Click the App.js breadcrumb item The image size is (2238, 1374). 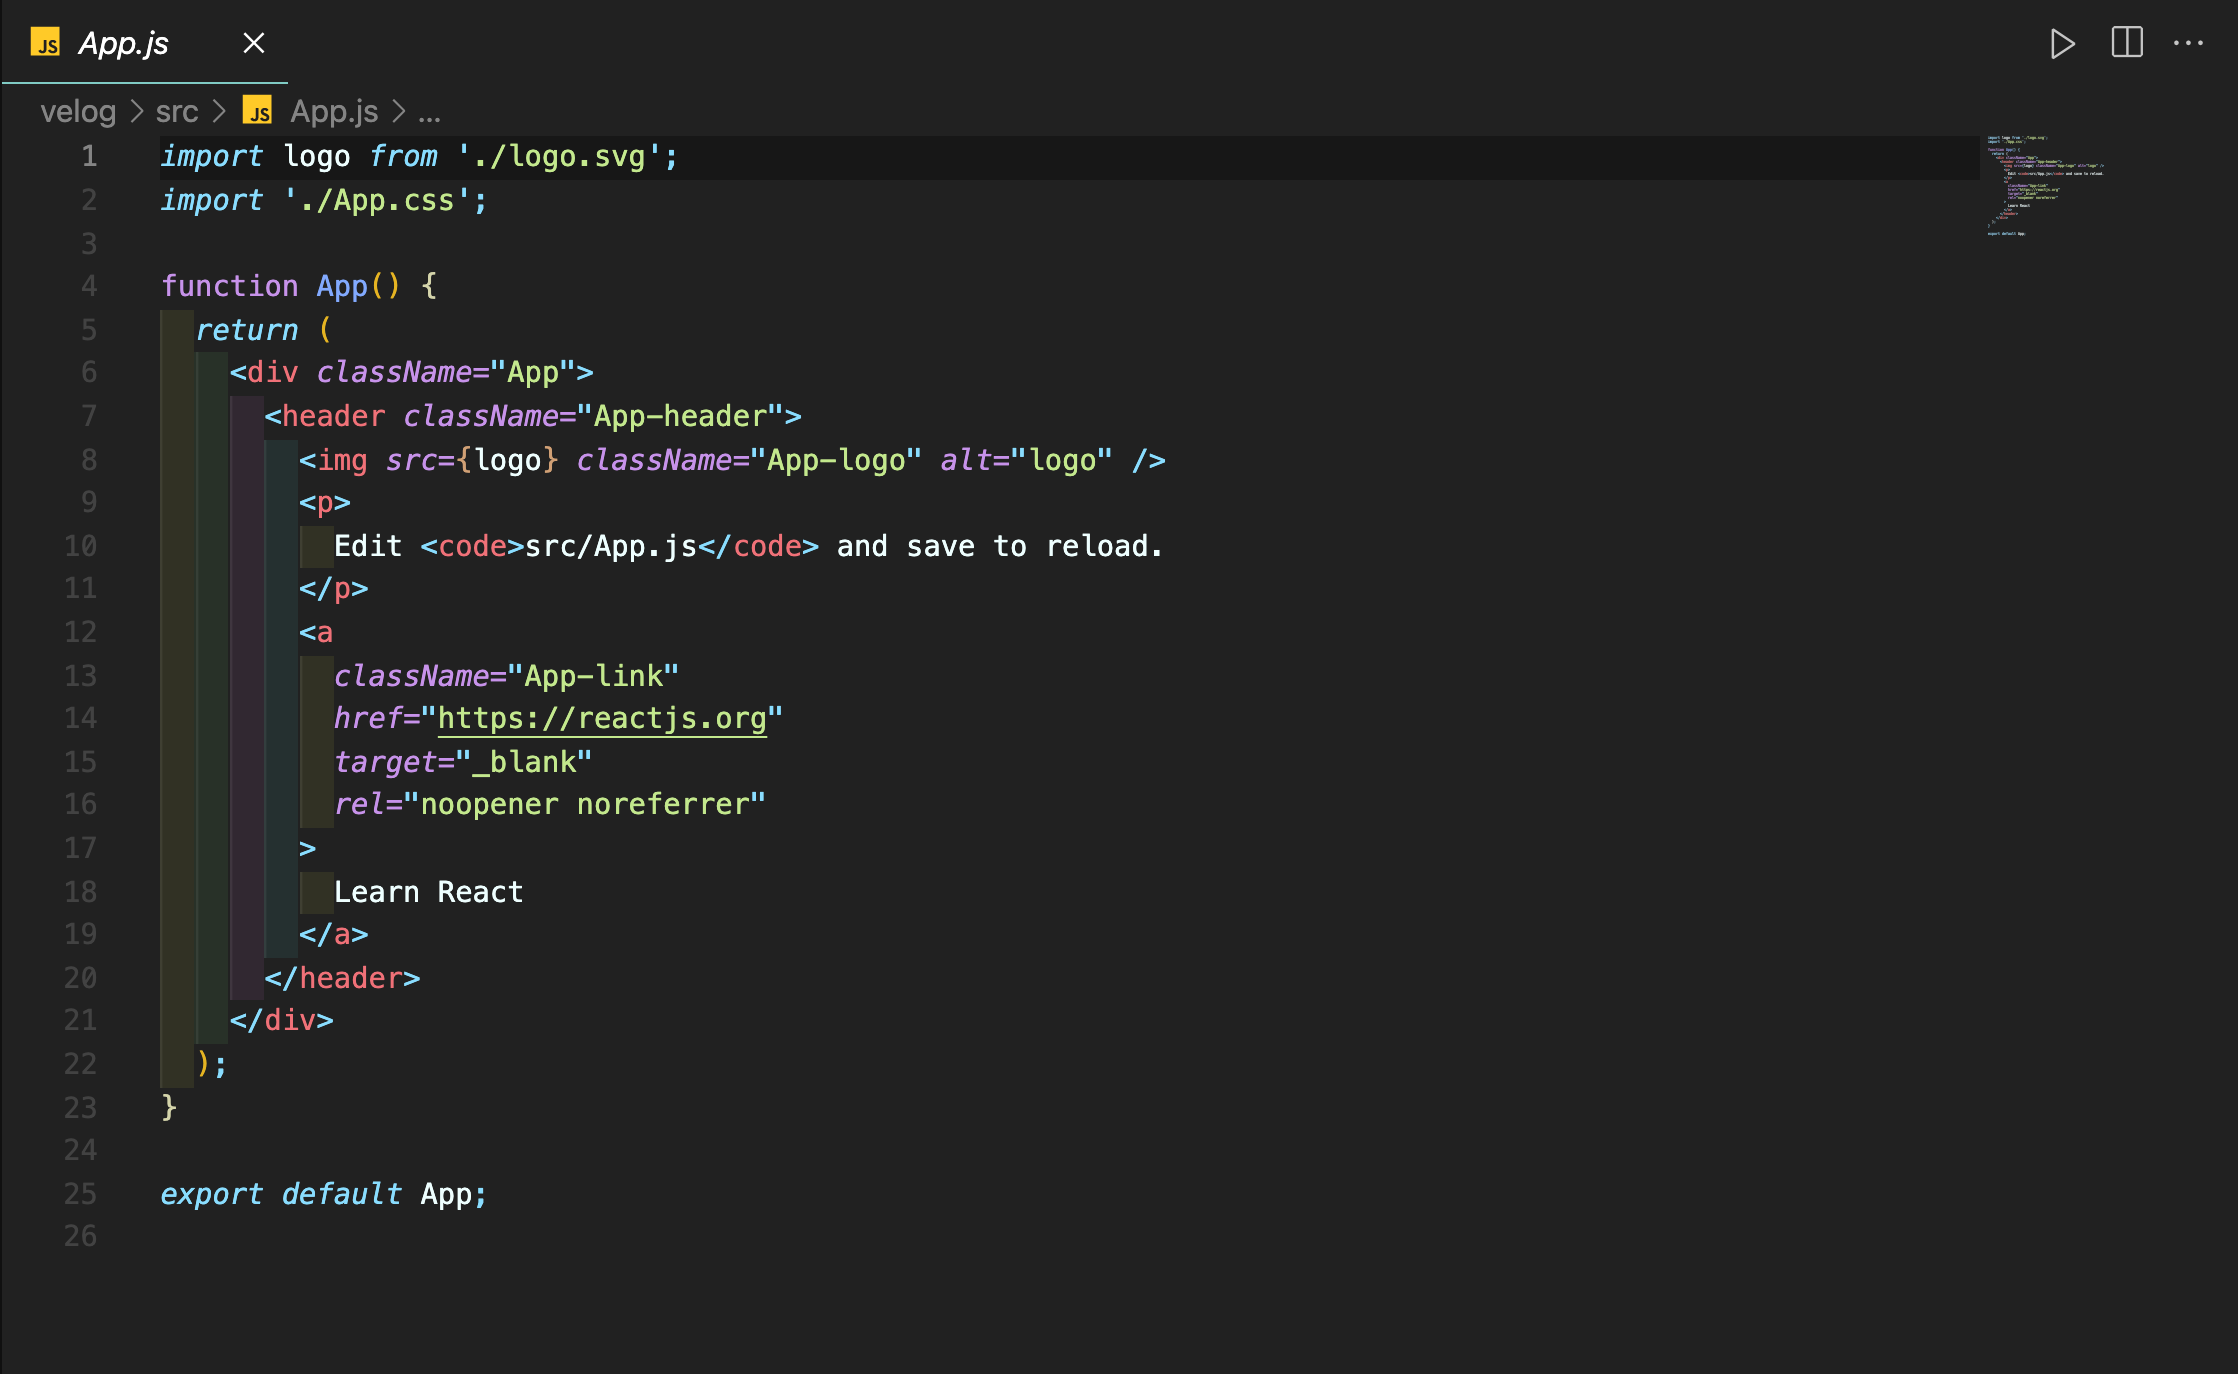334,111
